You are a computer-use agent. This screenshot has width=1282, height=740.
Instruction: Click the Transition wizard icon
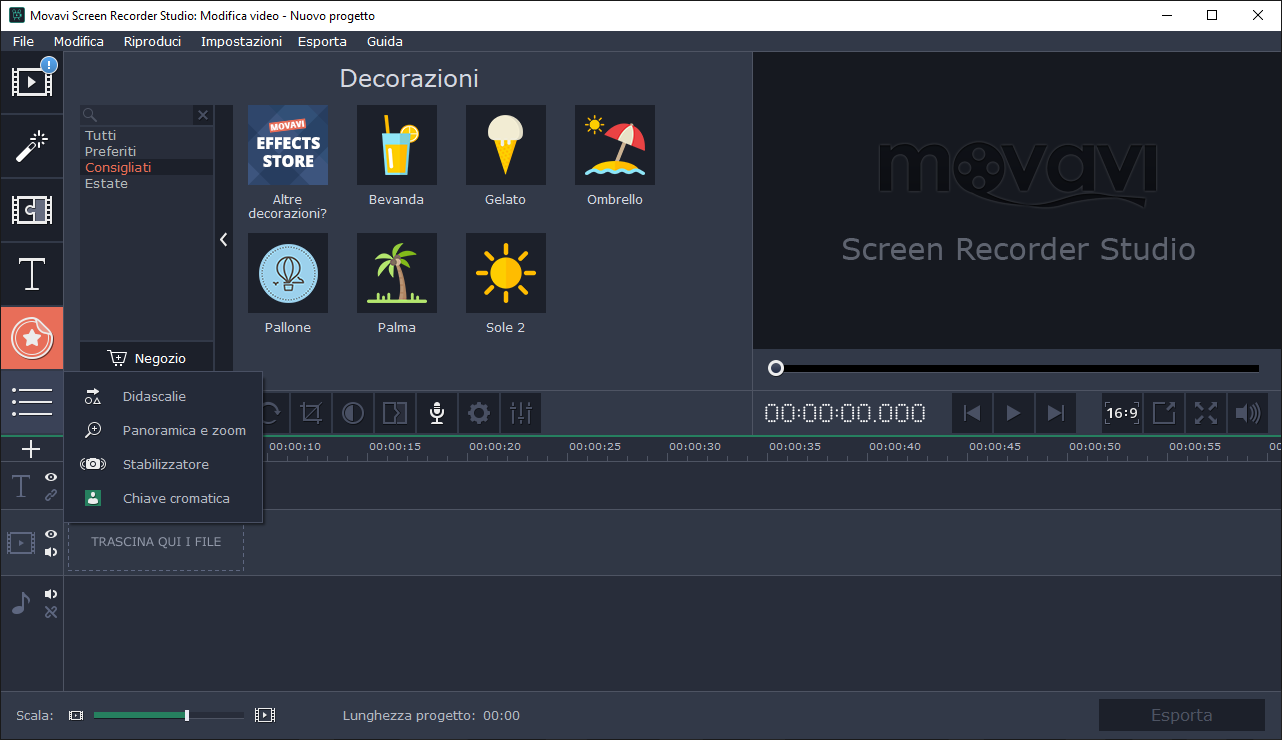(395, 413)
